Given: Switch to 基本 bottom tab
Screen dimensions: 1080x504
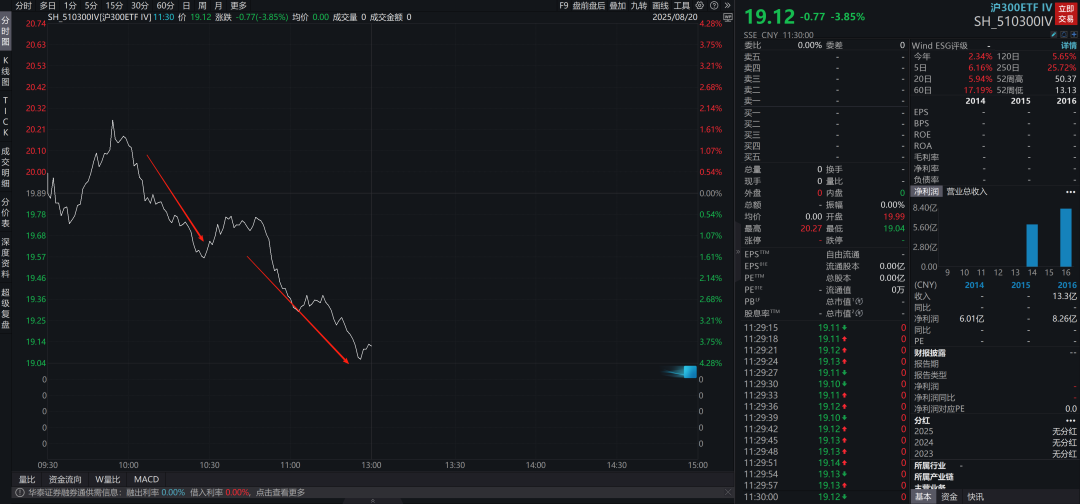Looking at the screenshot, I should (x=924, y=496).
